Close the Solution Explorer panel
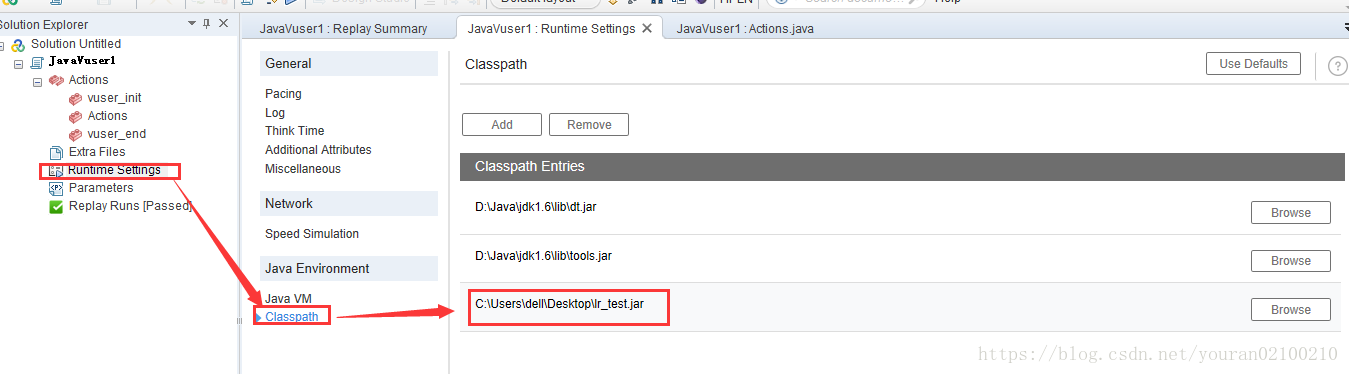Screen dimensions: 1349x374 223,23
